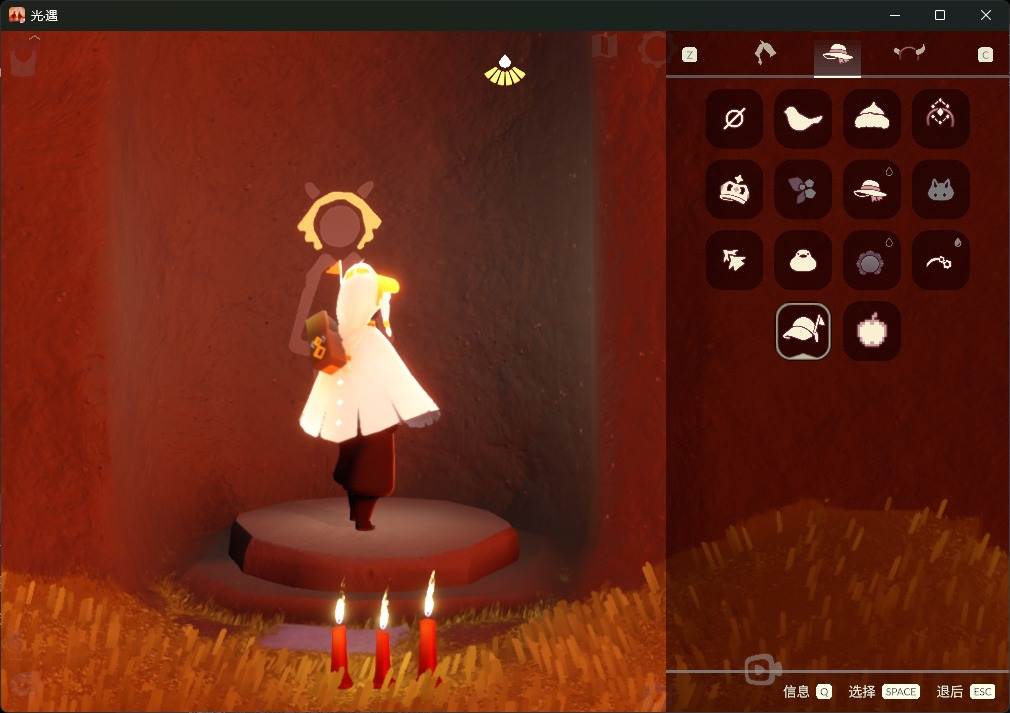Select the ribbon sun hat item

(x=872, y=189)
